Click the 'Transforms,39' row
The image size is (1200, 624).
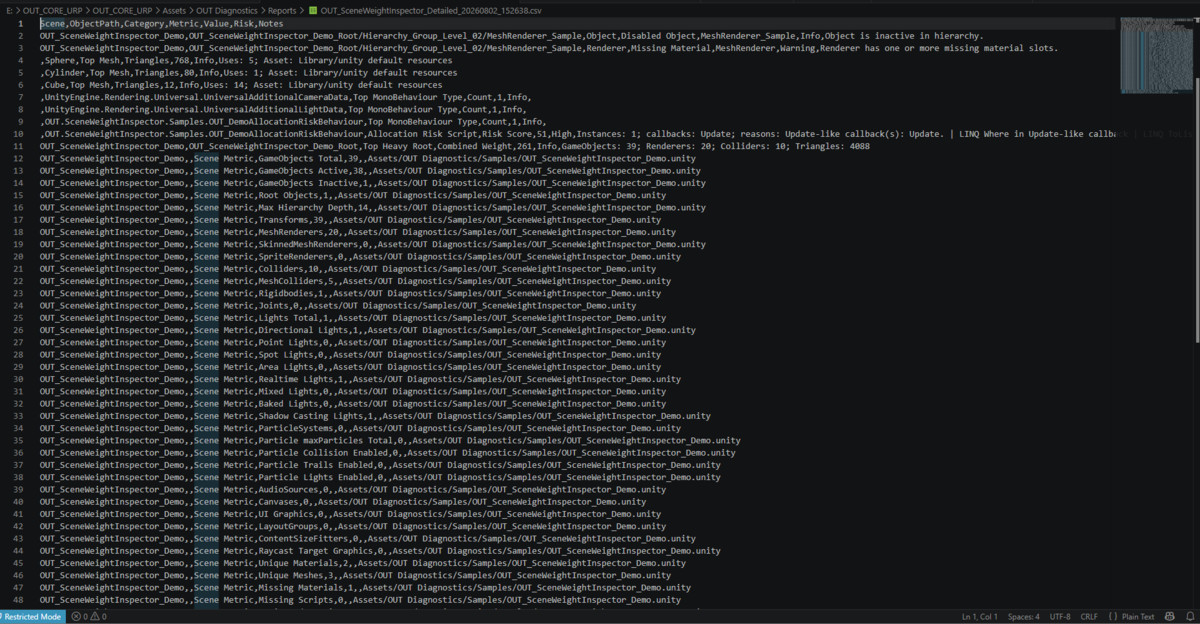tap(350, 219)
